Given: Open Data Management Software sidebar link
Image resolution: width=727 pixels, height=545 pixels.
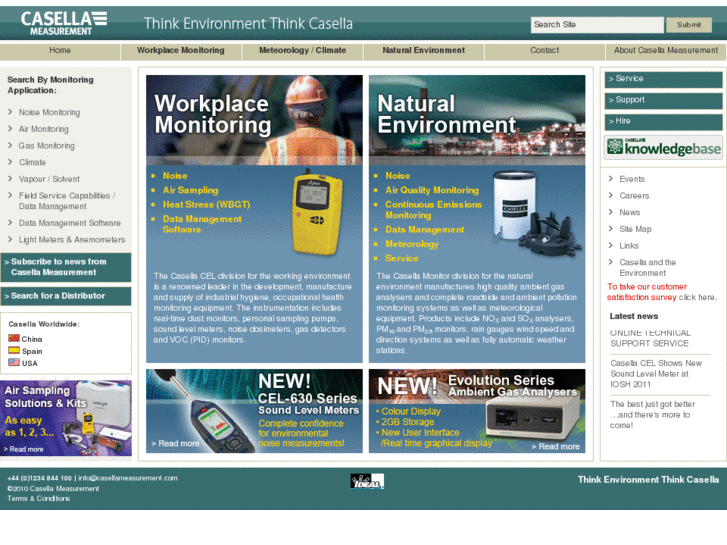Looking at the screenshot, I should click(70, 223).
